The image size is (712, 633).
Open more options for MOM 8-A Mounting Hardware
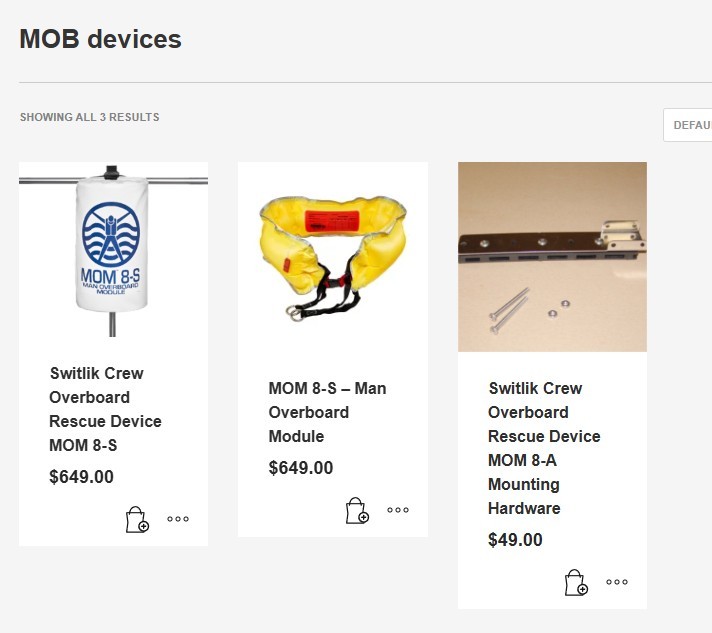(617, 582)
